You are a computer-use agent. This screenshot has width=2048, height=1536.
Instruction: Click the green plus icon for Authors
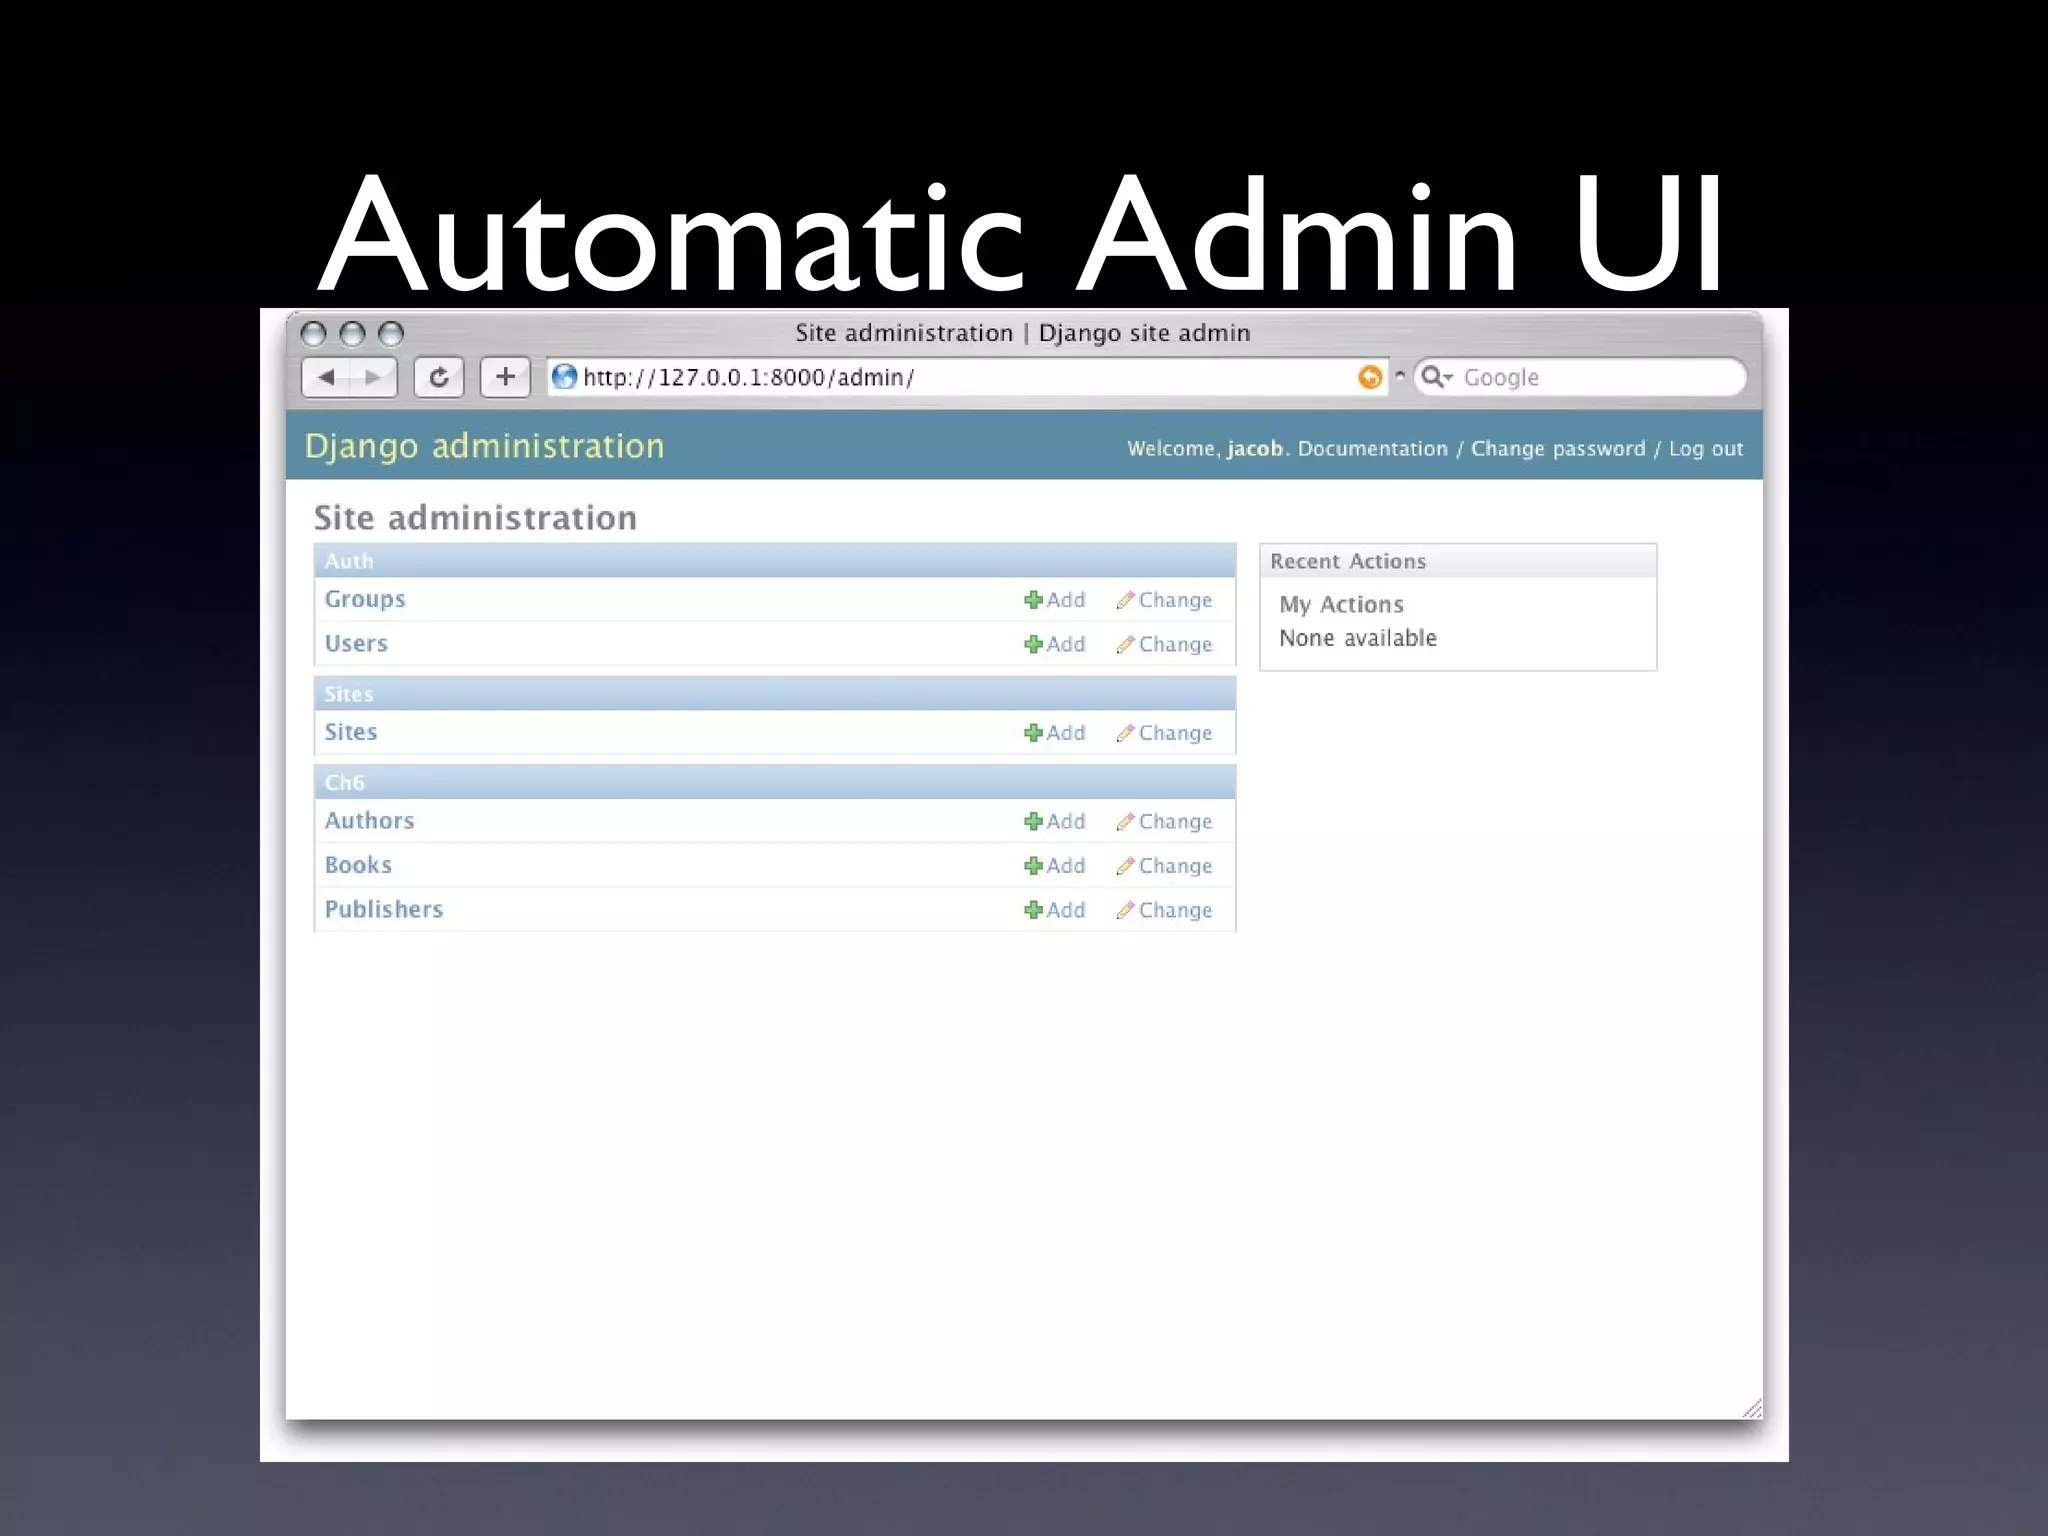coord(1033,821)
